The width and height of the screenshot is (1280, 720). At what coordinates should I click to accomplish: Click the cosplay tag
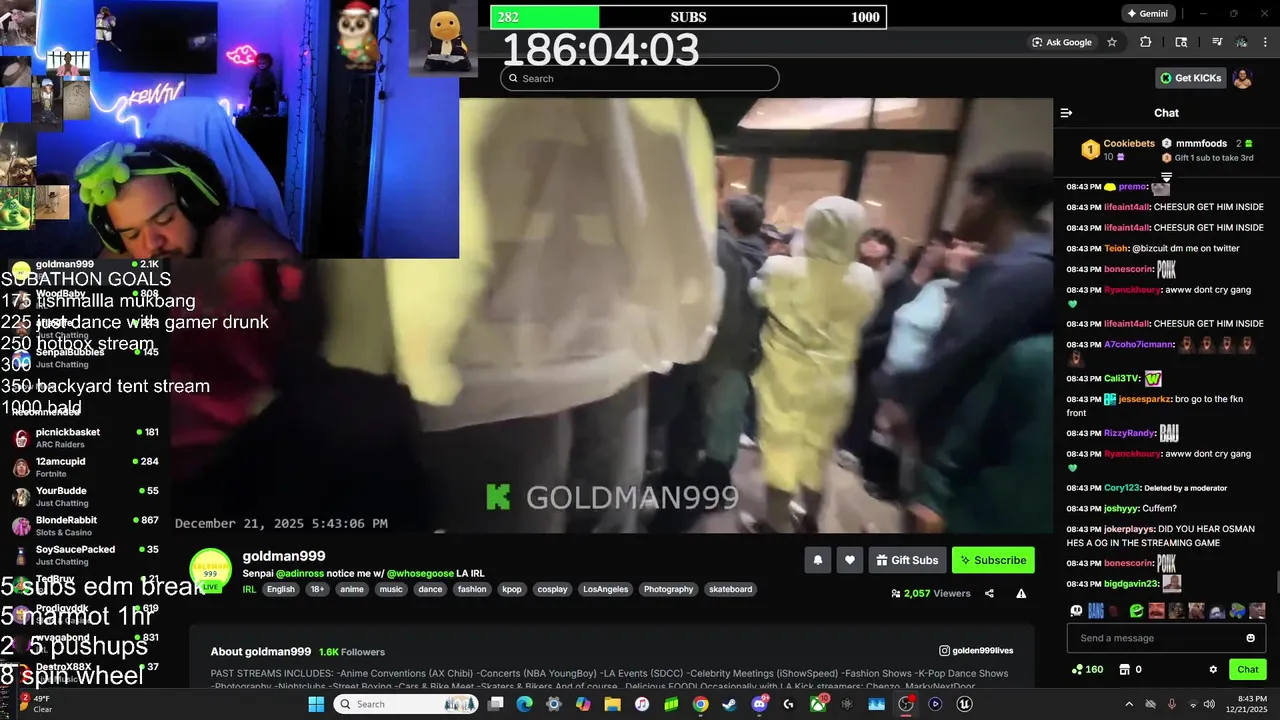552,589
